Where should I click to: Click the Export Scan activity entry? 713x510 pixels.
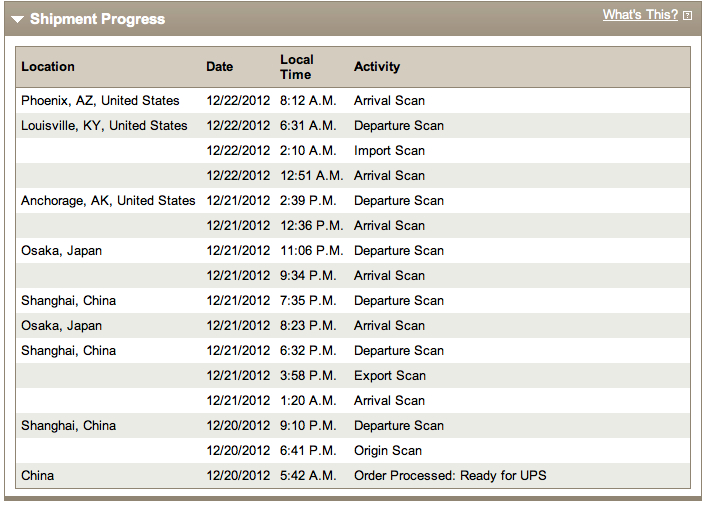point(390,376)
